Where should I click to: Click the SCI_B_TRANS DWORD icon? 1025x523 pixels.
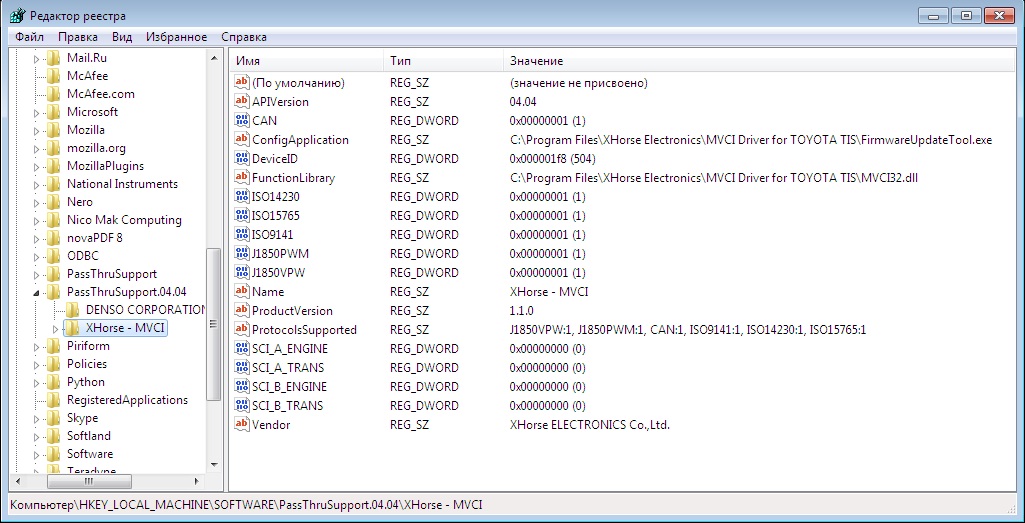242,405
